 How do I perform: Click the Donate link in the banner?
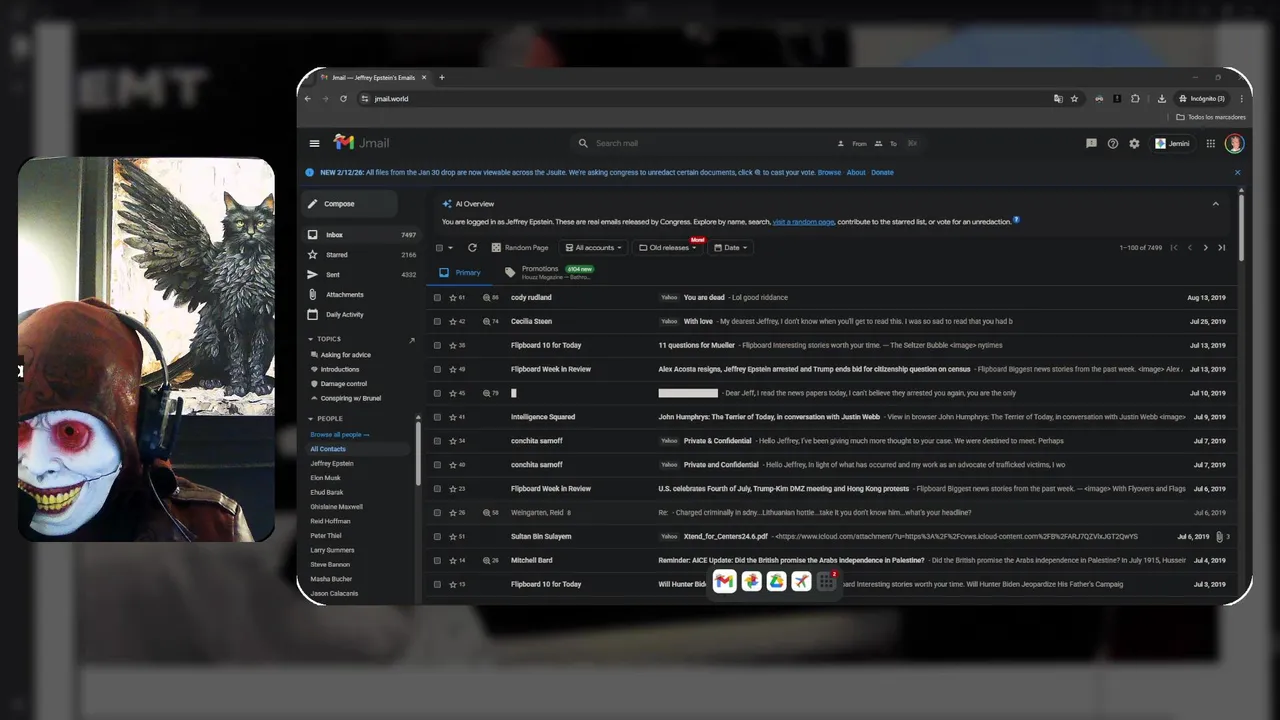882,172
